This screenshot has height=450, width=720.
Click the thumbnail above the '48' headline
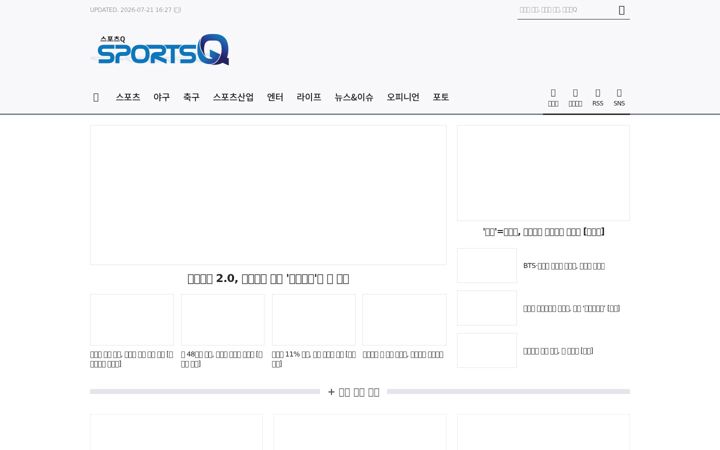pos(223,320)
